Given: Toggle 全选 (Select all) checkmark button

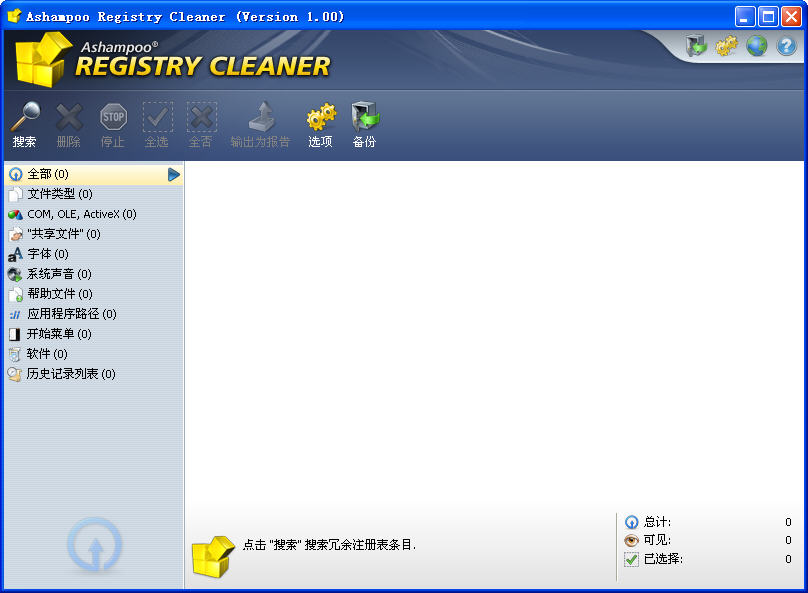Looking at the screenshot, I should click(157, 118).
